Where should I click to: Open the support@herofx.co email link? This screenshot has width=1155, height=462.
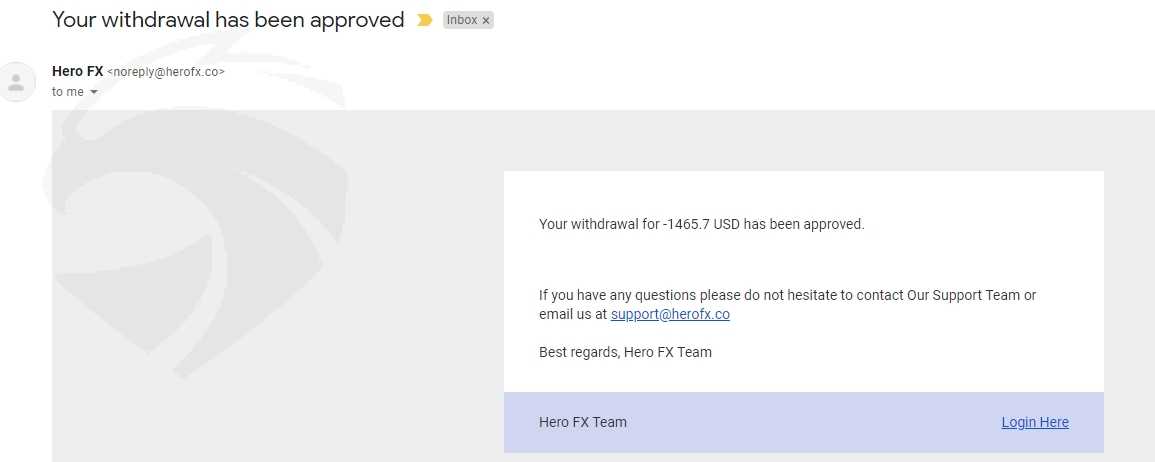click(x=670, y=314)
